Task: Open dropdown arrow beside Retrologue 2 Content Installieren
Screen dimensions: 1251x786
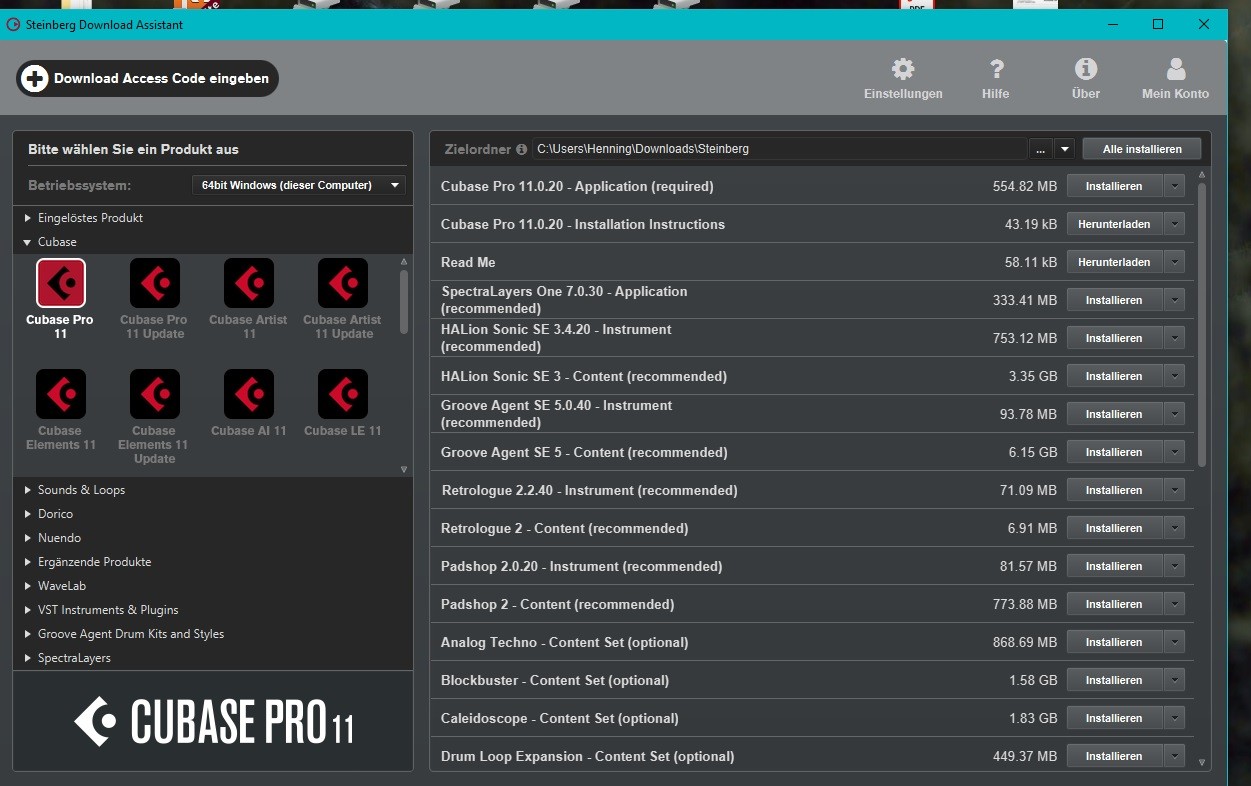Action: click(1174, 528)
